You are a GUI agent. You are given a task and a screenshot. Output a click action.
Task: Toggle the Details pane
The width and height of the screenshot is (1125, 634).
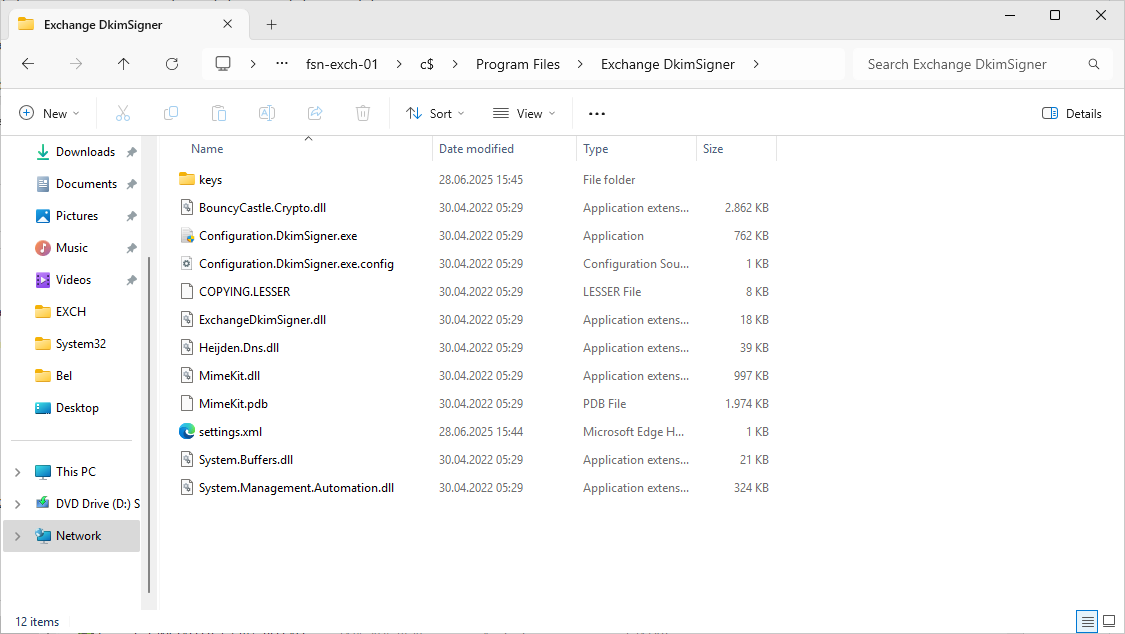point(1071,113)
